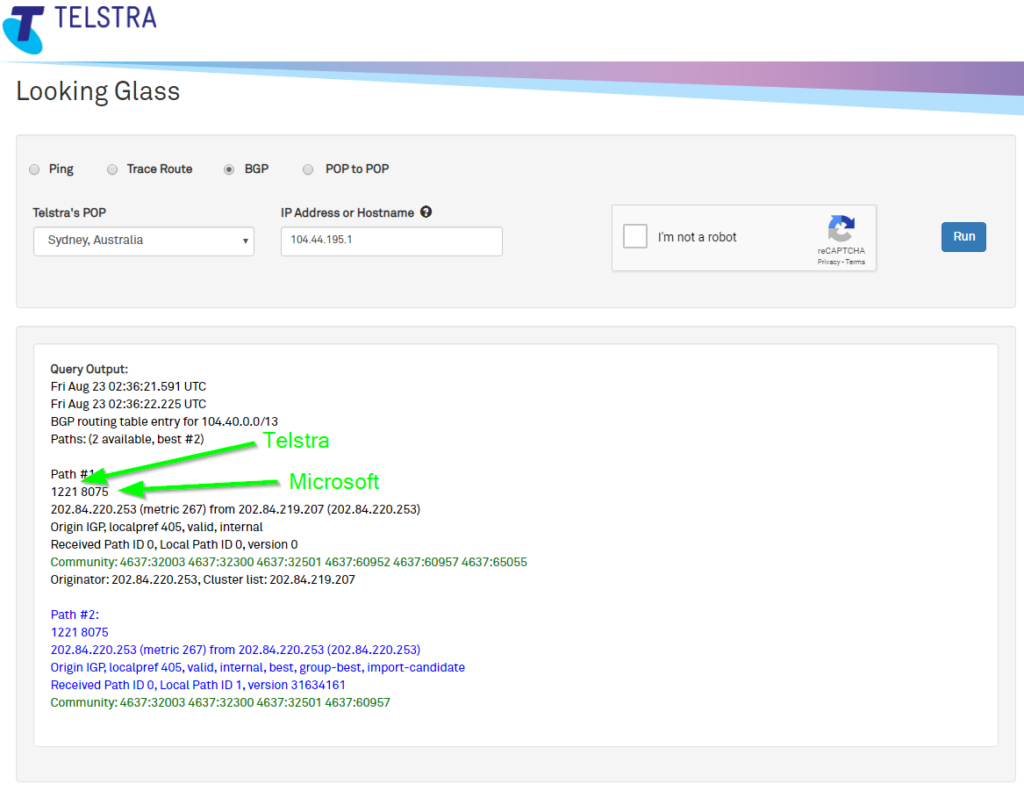
Task: Run the looking glass query
Action: tap(963, 236)
